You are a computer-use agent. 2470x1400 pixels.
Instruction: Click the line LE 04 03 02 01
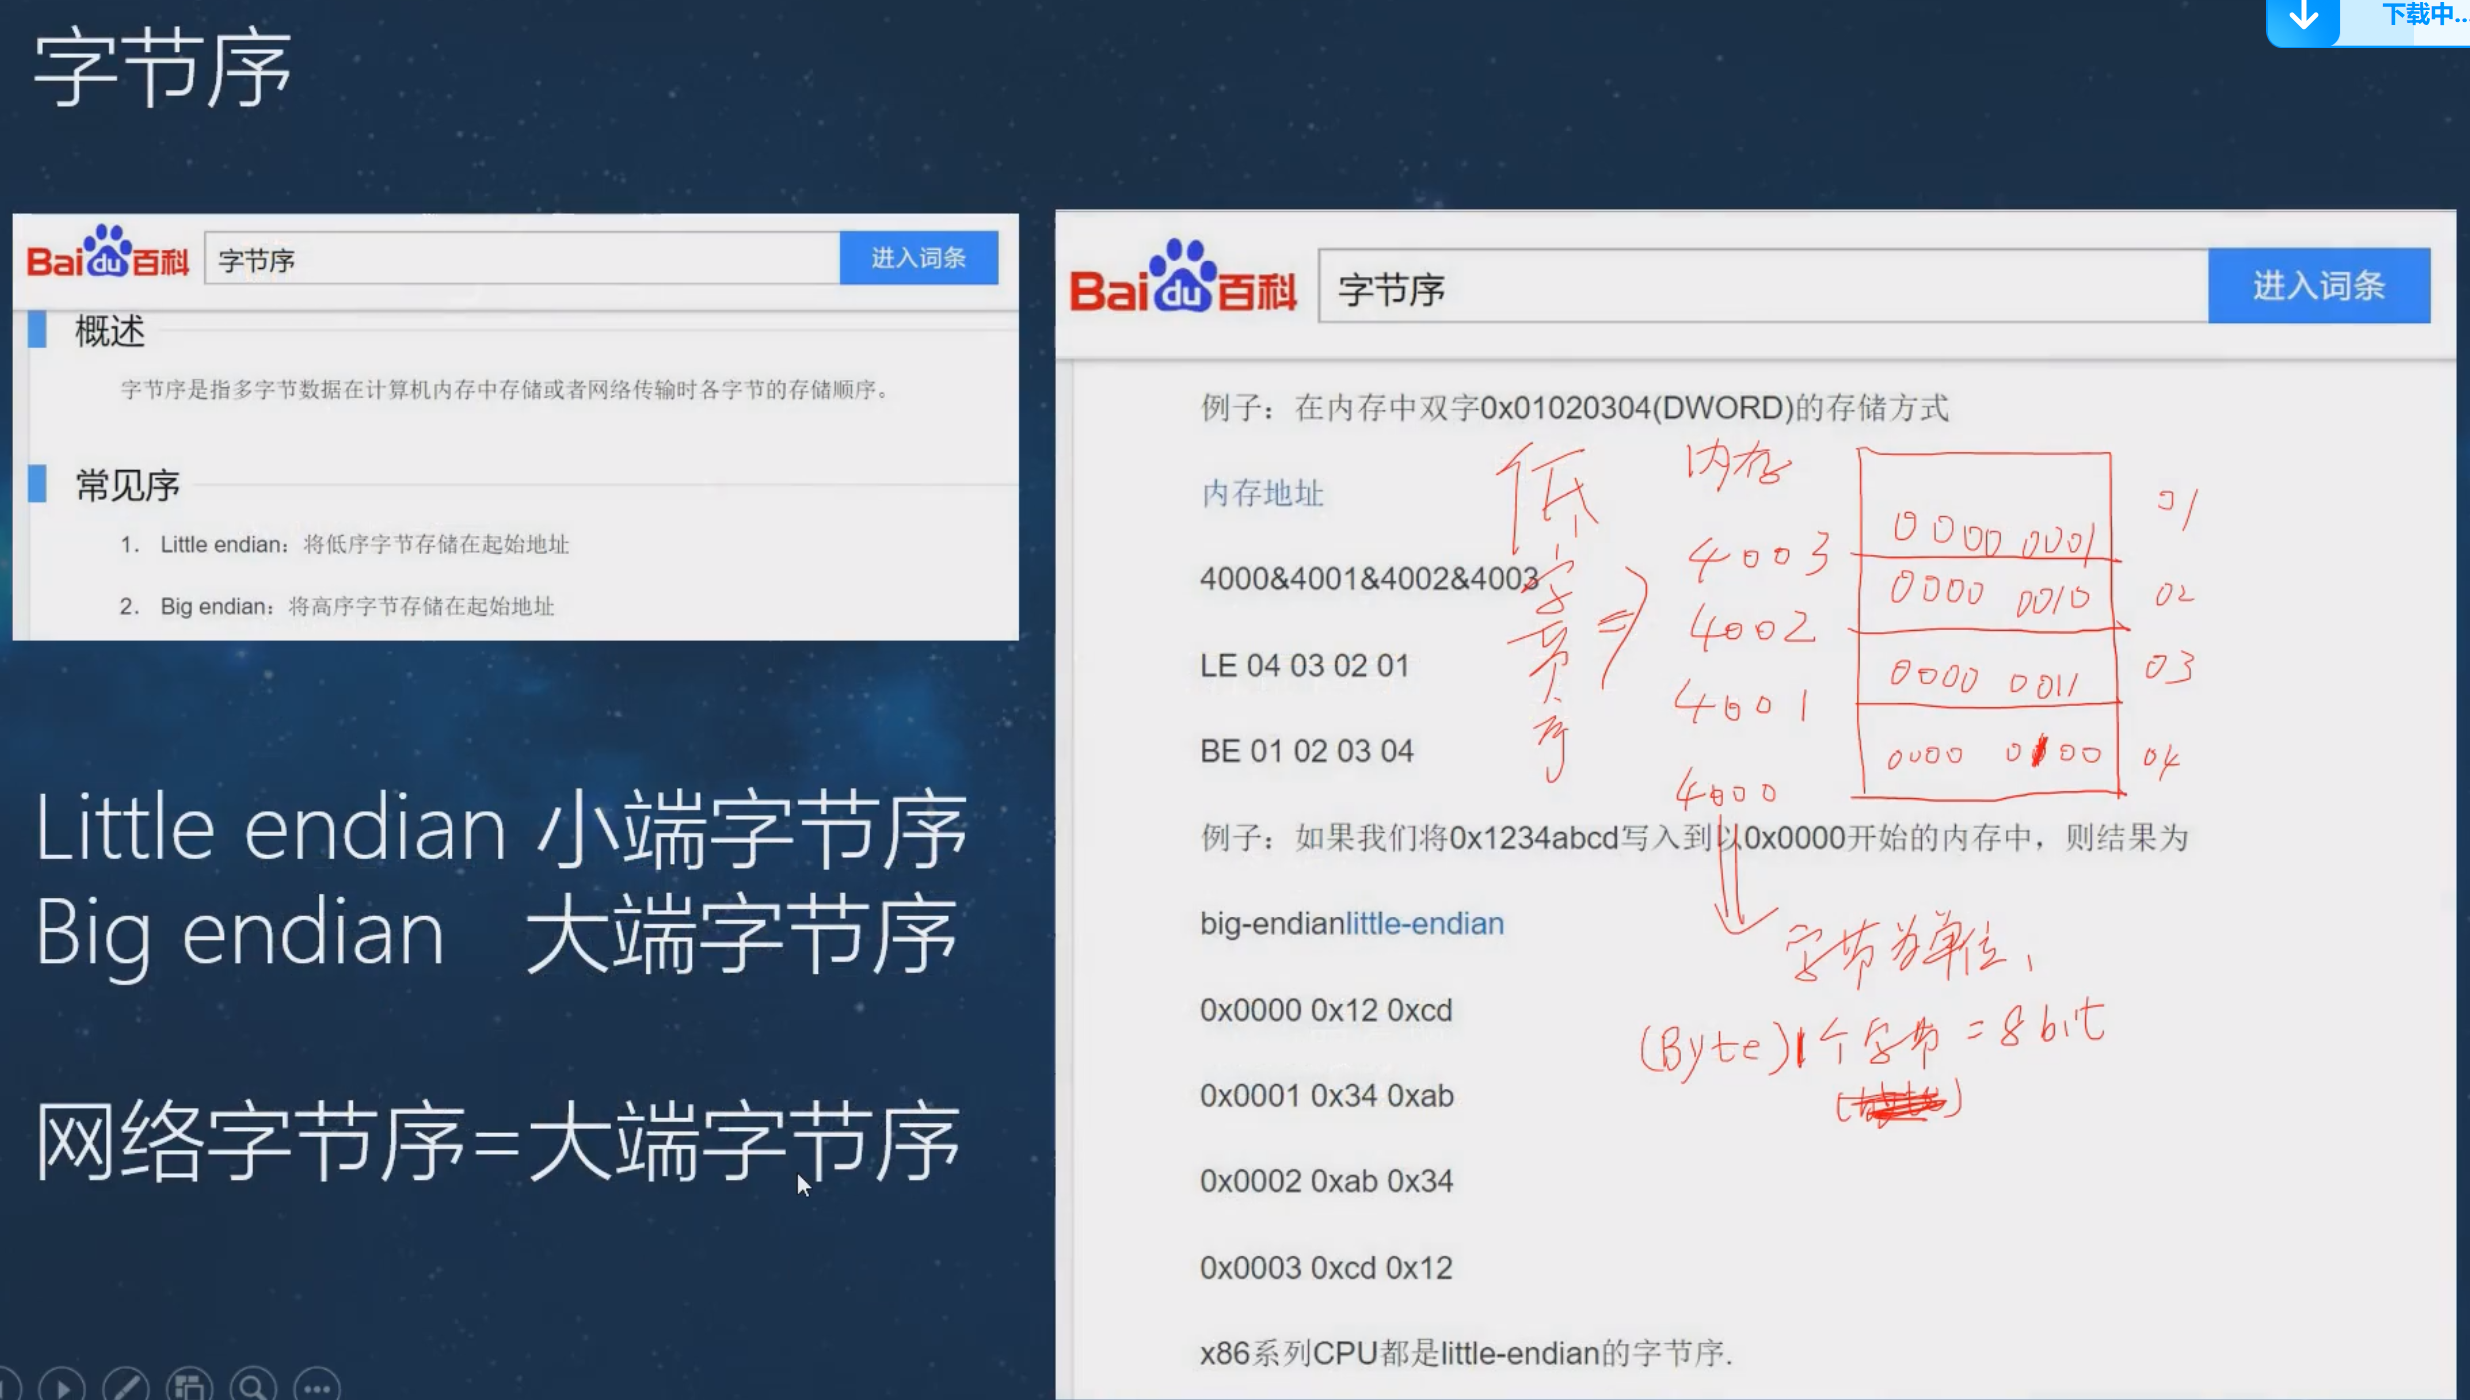click(x=1305, y=666)
